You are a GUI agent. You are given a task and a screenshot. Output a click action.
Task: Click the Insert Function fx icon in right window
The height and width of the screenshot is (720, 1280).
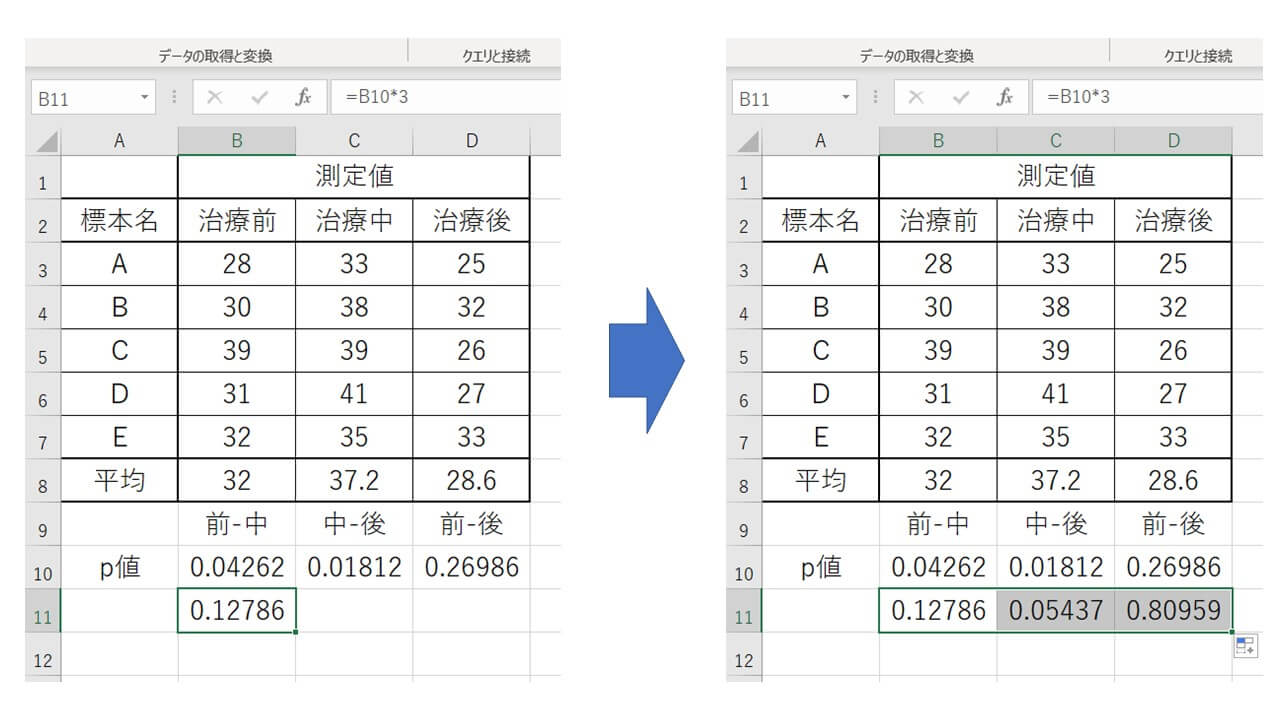click(x=1004, y=97)
